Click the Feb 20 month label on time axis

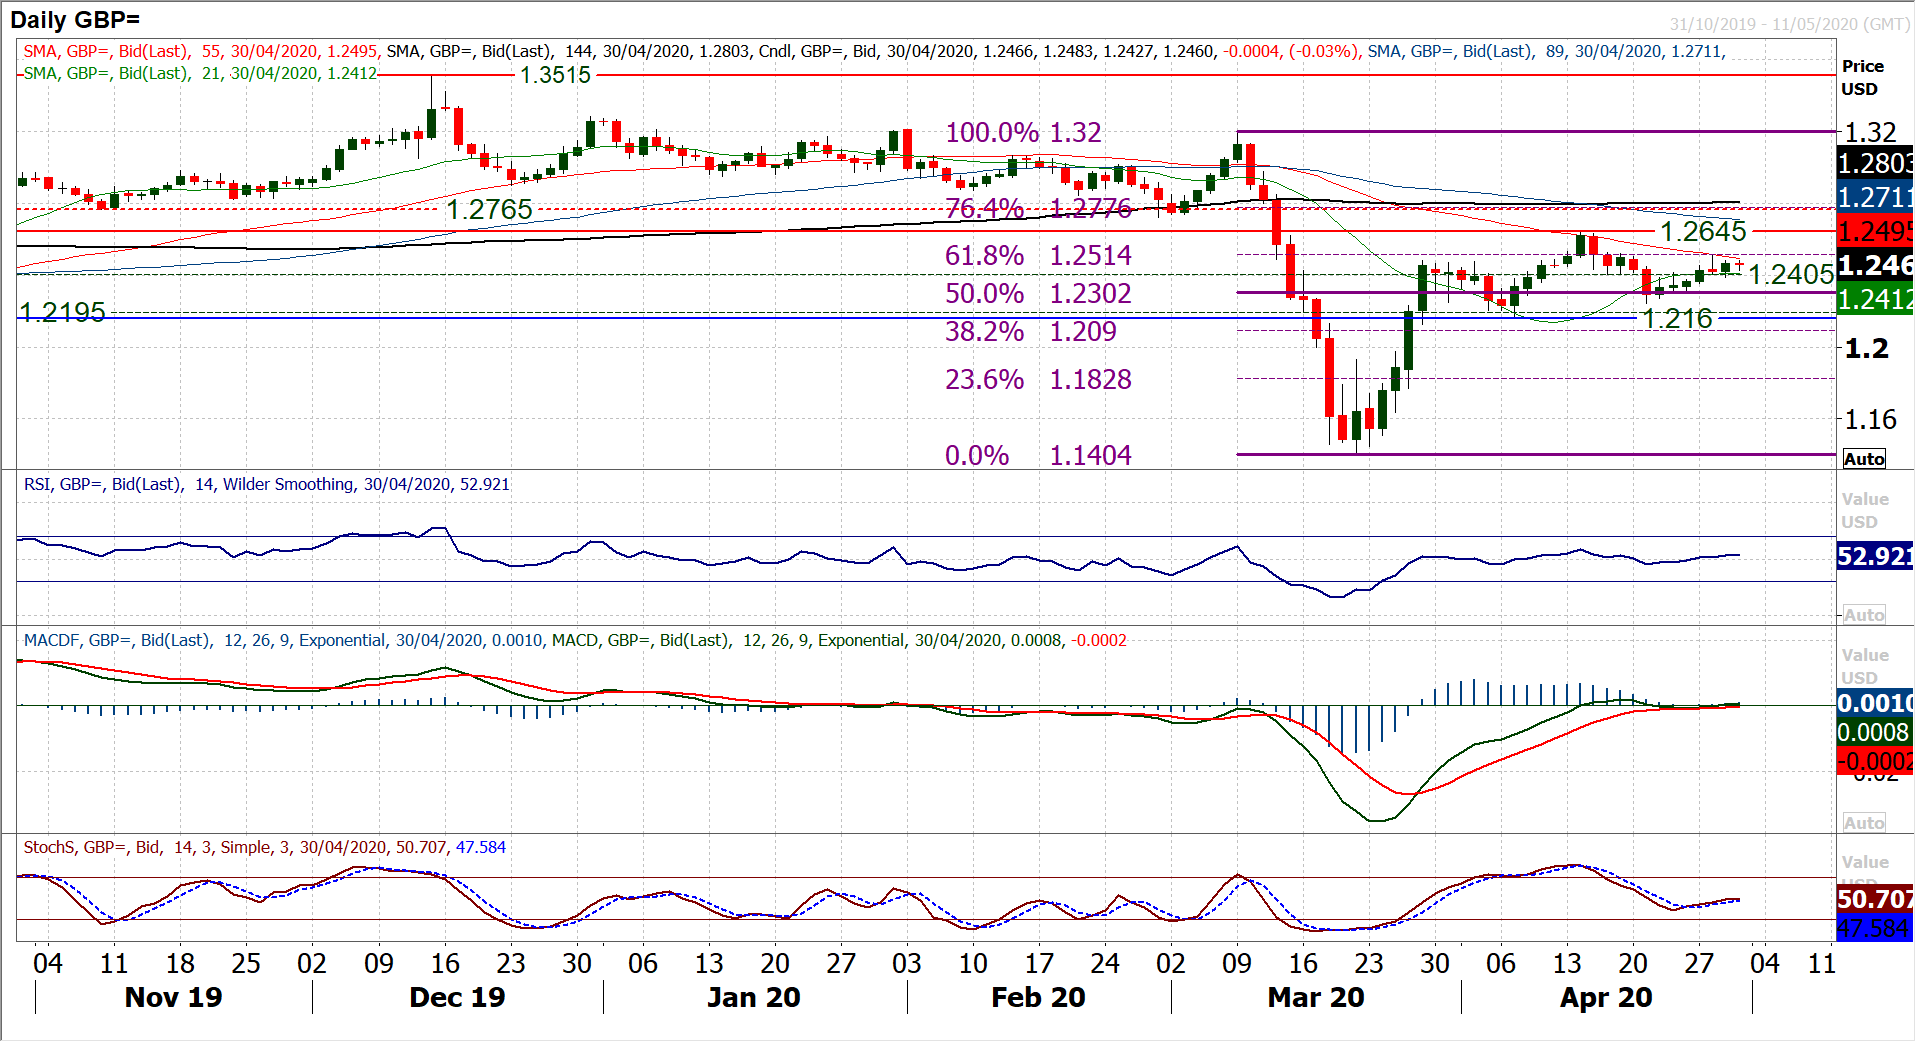(1038, 997)
